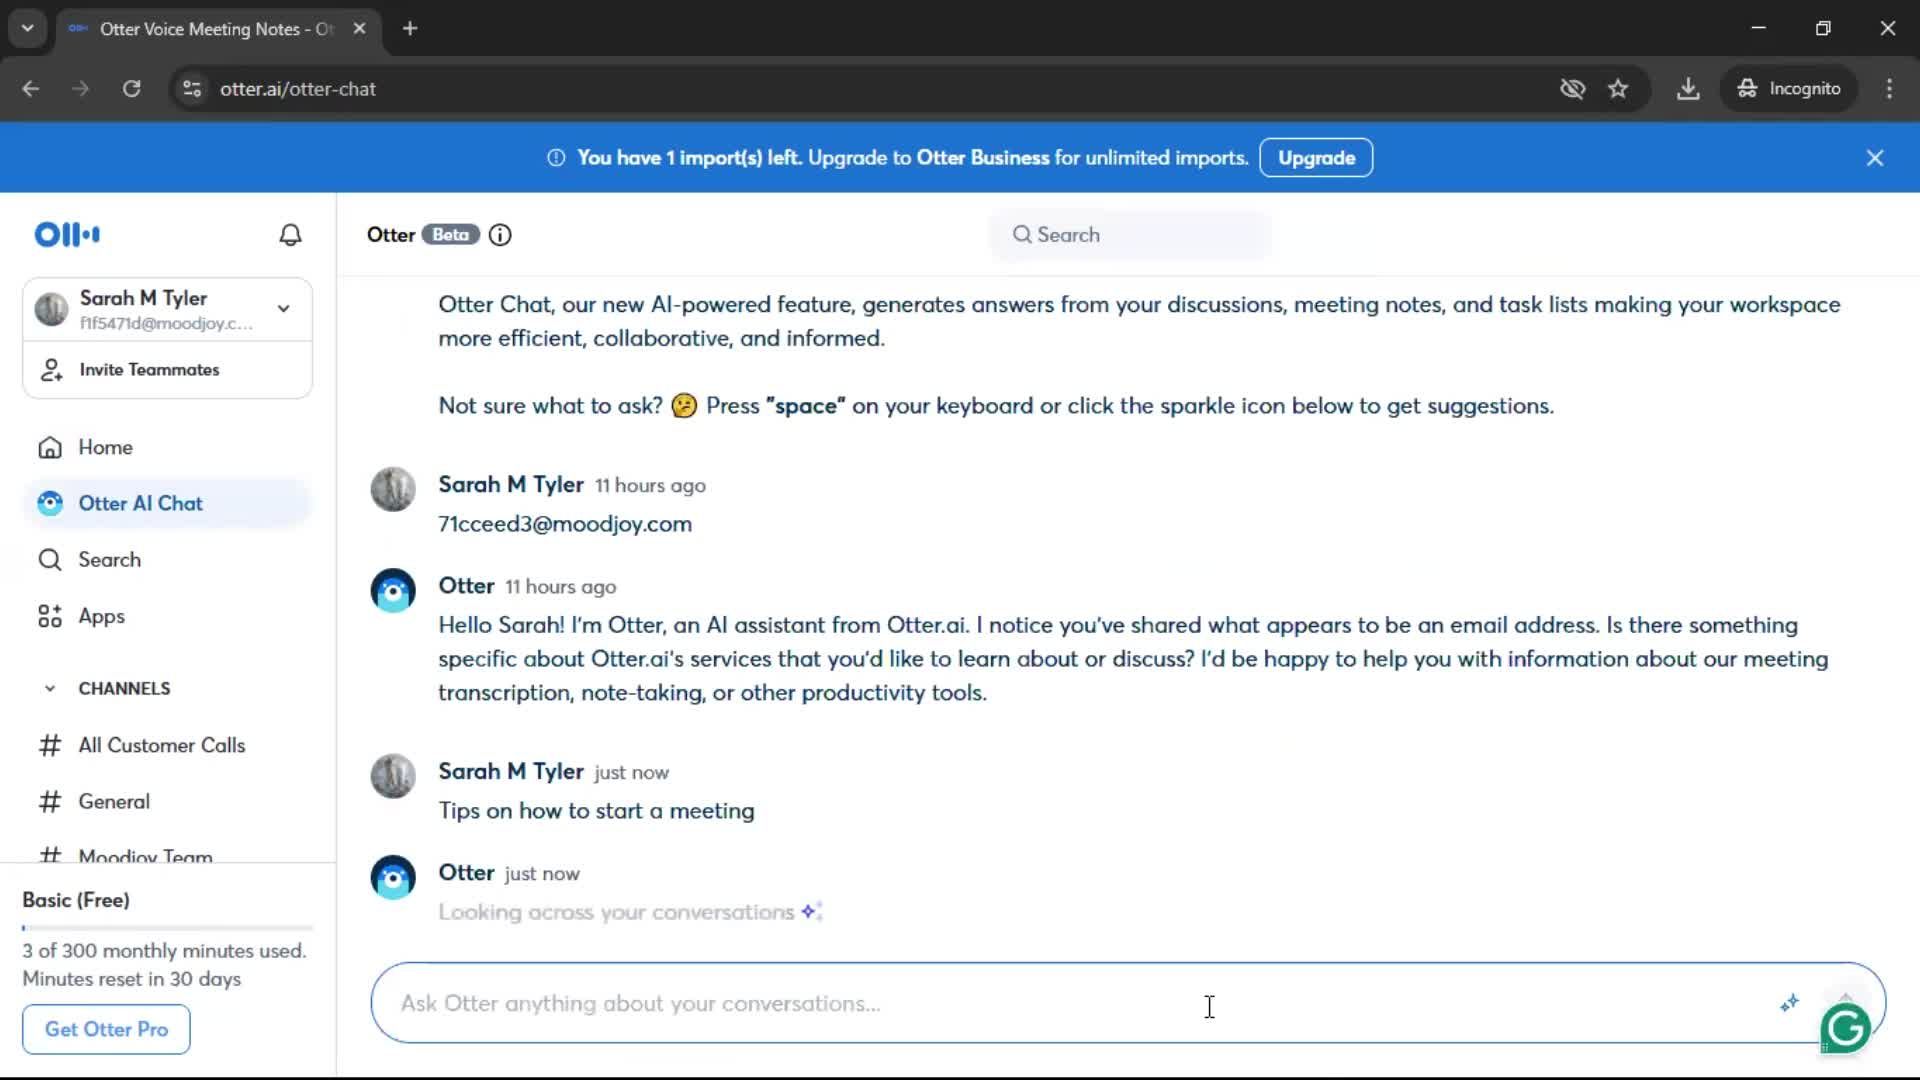The height and width of the screenshot is (1080, 1920).
Task: Open the browser downloads icon
Action: coord(1688,89)
